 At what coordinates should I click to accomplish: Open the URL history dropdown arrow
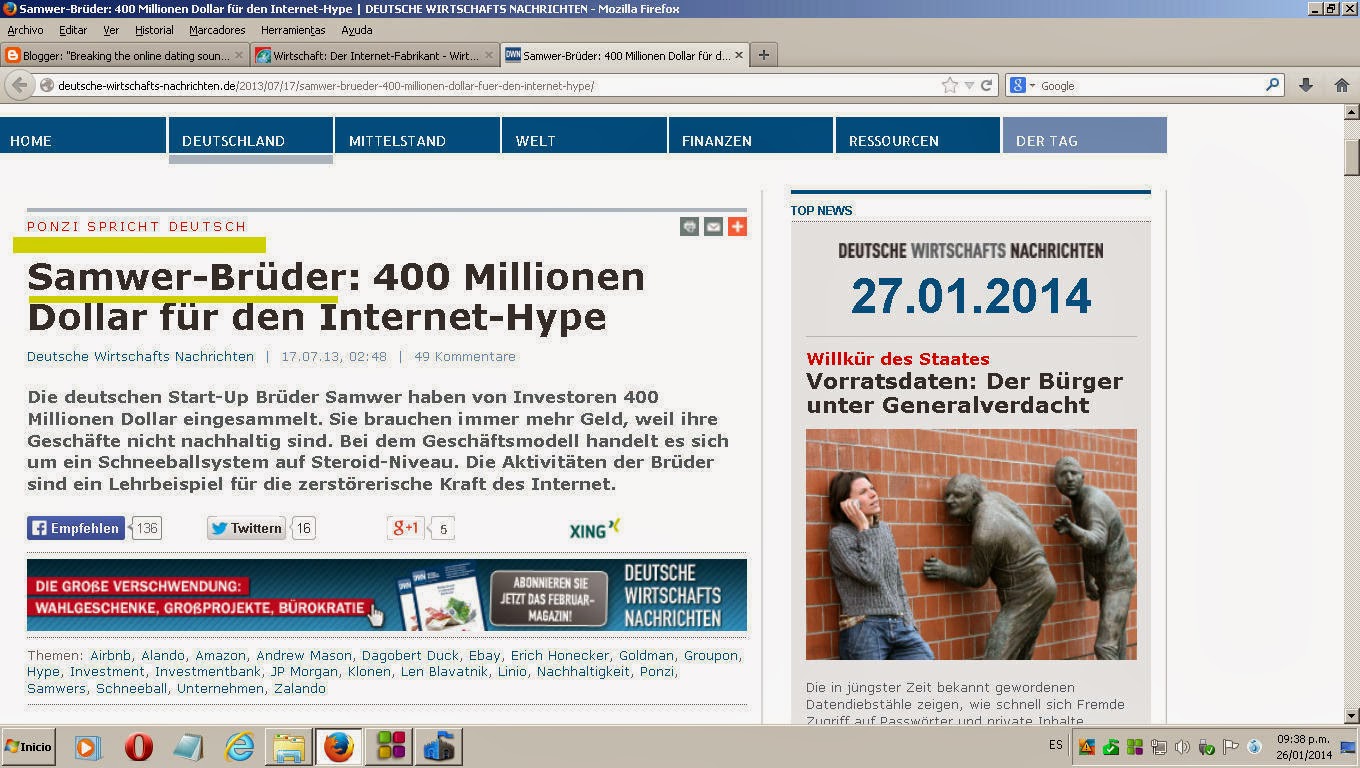[x=969, y=86]
